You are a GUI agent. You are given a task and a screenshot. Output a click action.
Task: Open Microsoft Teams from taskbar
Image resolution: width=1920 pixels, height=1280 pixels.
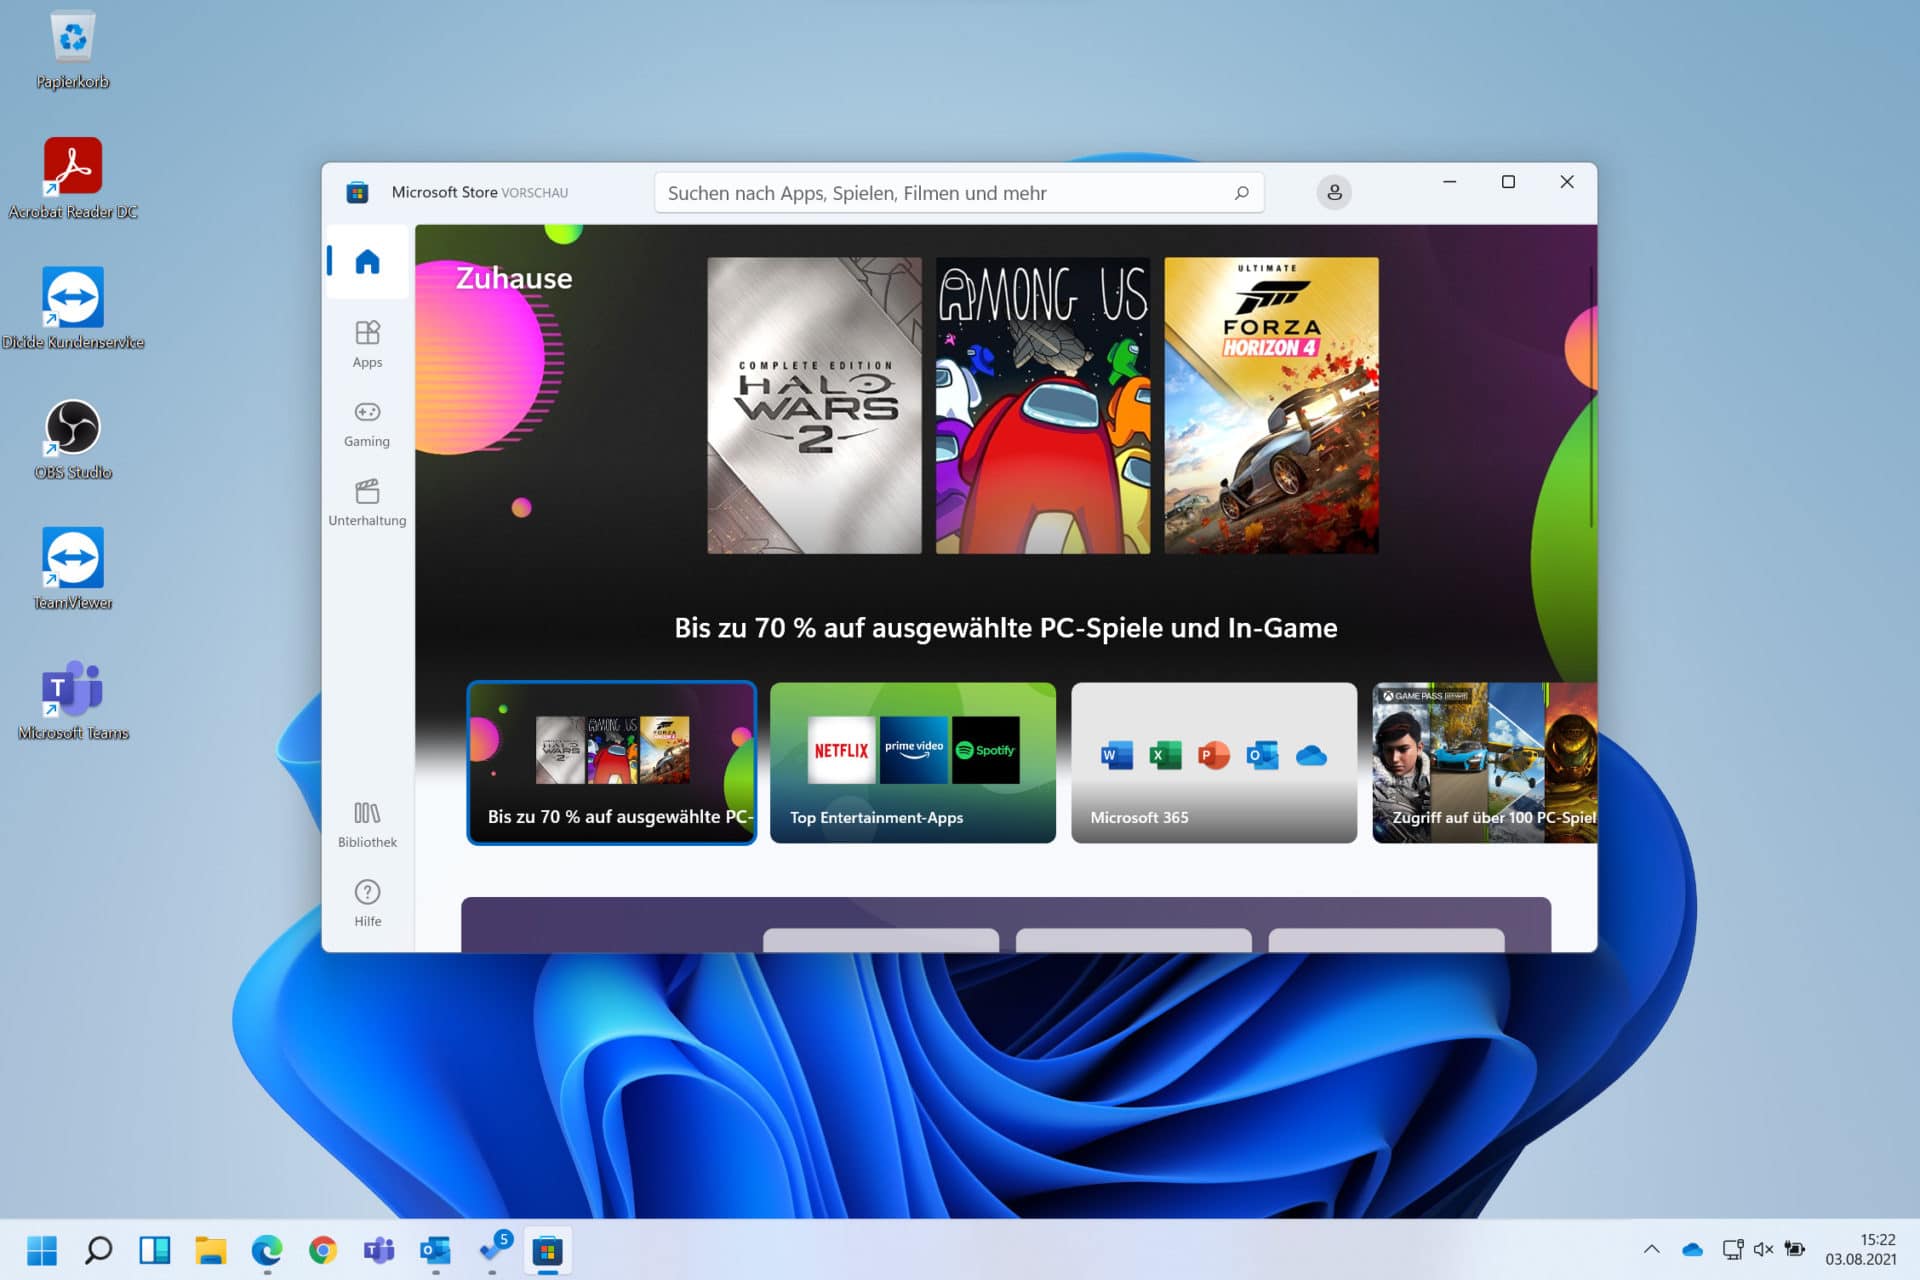pyautogui.click(x=379, y=1250)
